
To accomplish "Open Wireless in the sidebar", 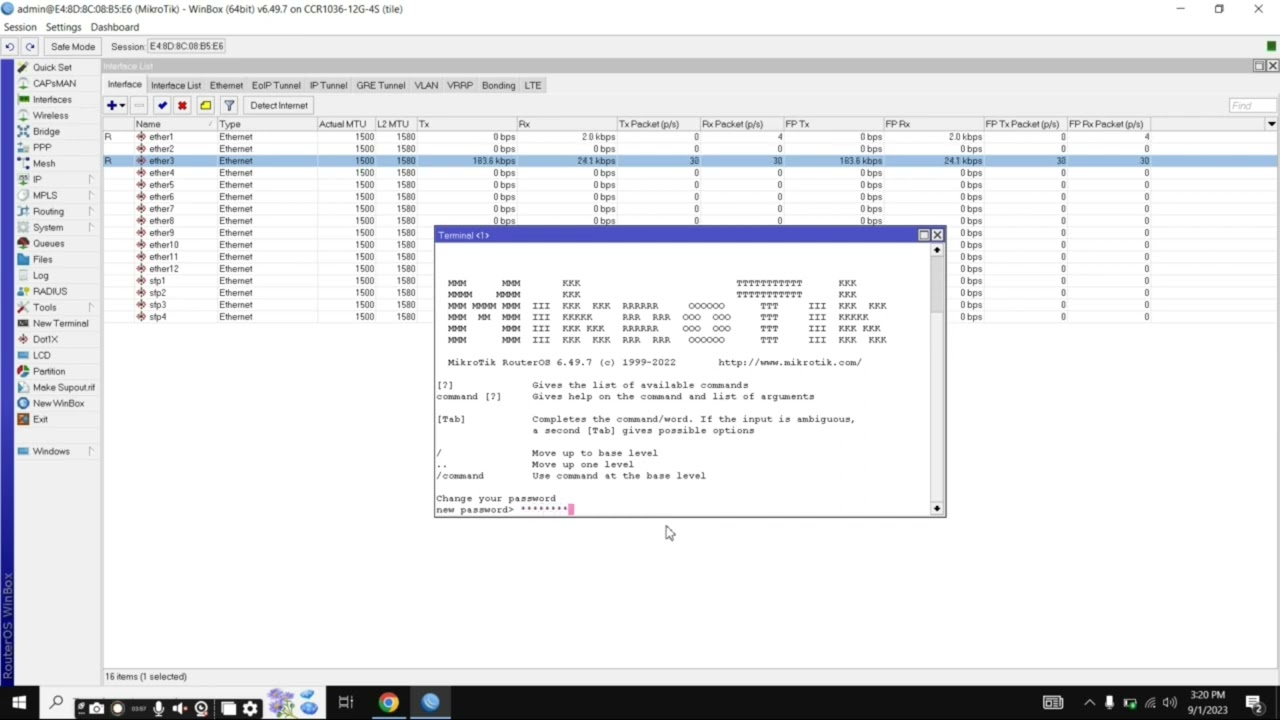I will coord(50,116).
